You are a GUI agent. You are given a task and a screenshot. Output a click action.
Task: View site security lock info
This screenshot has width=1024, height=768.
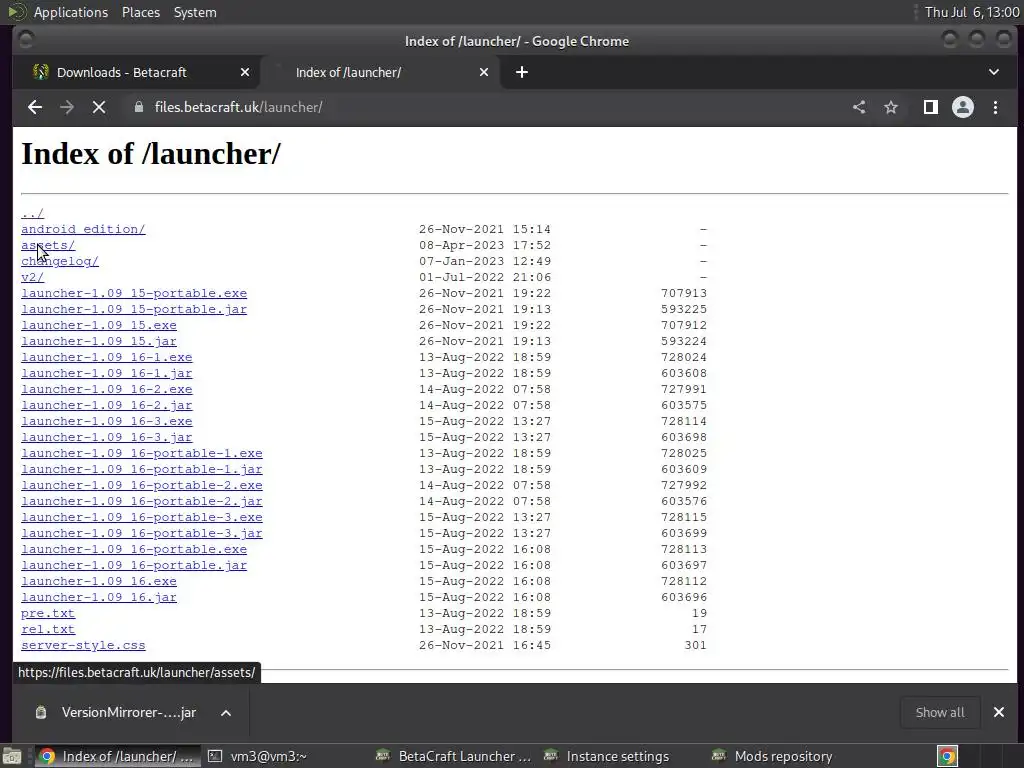coord(138,107)
